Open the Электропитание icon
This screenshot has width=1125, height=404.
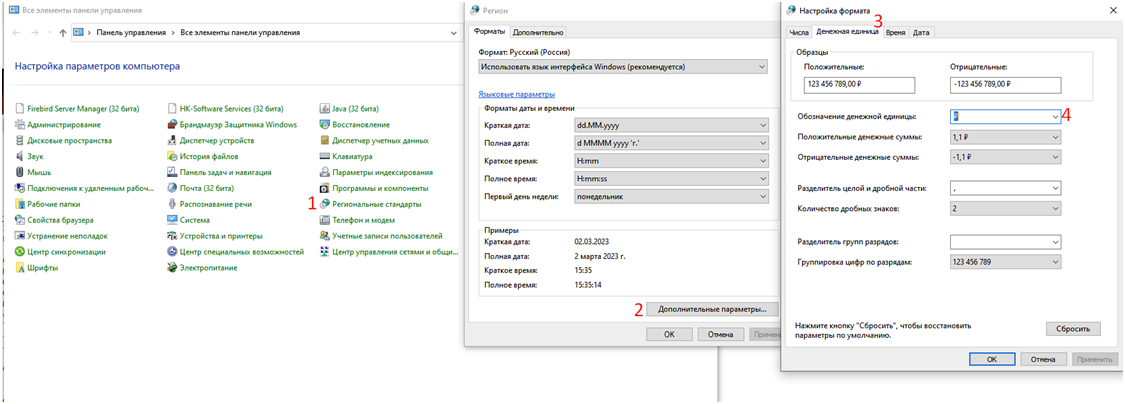(x=172, y=268)
